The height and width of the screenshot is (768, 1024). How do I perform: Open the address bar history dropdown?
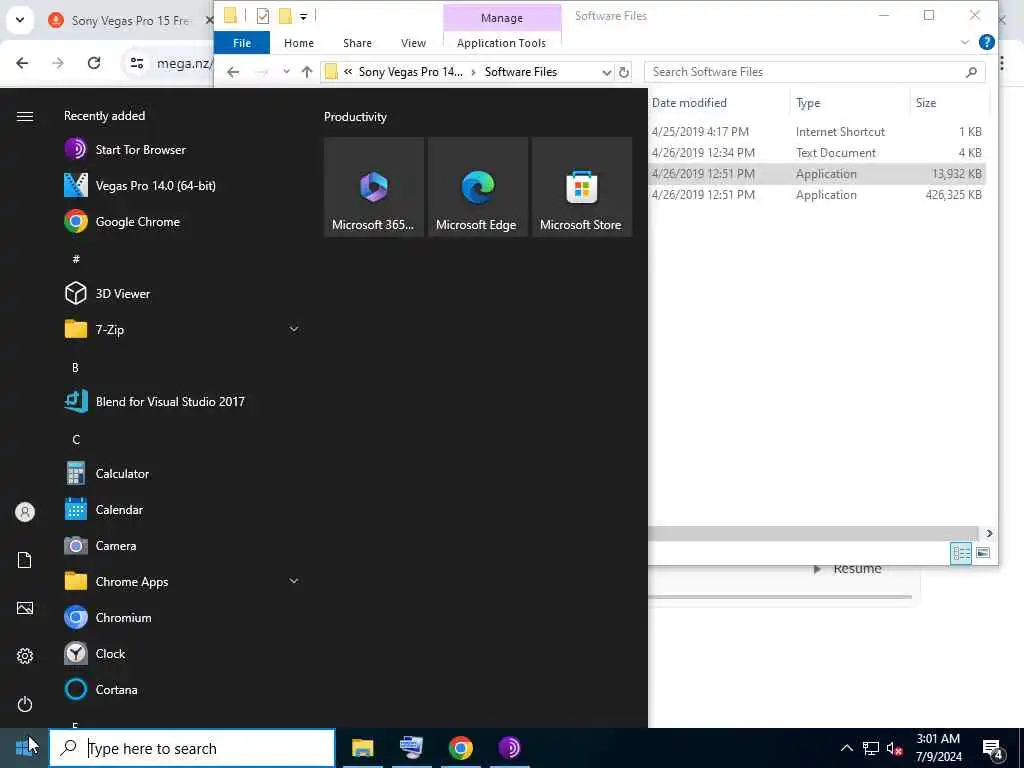coord(607,72)
